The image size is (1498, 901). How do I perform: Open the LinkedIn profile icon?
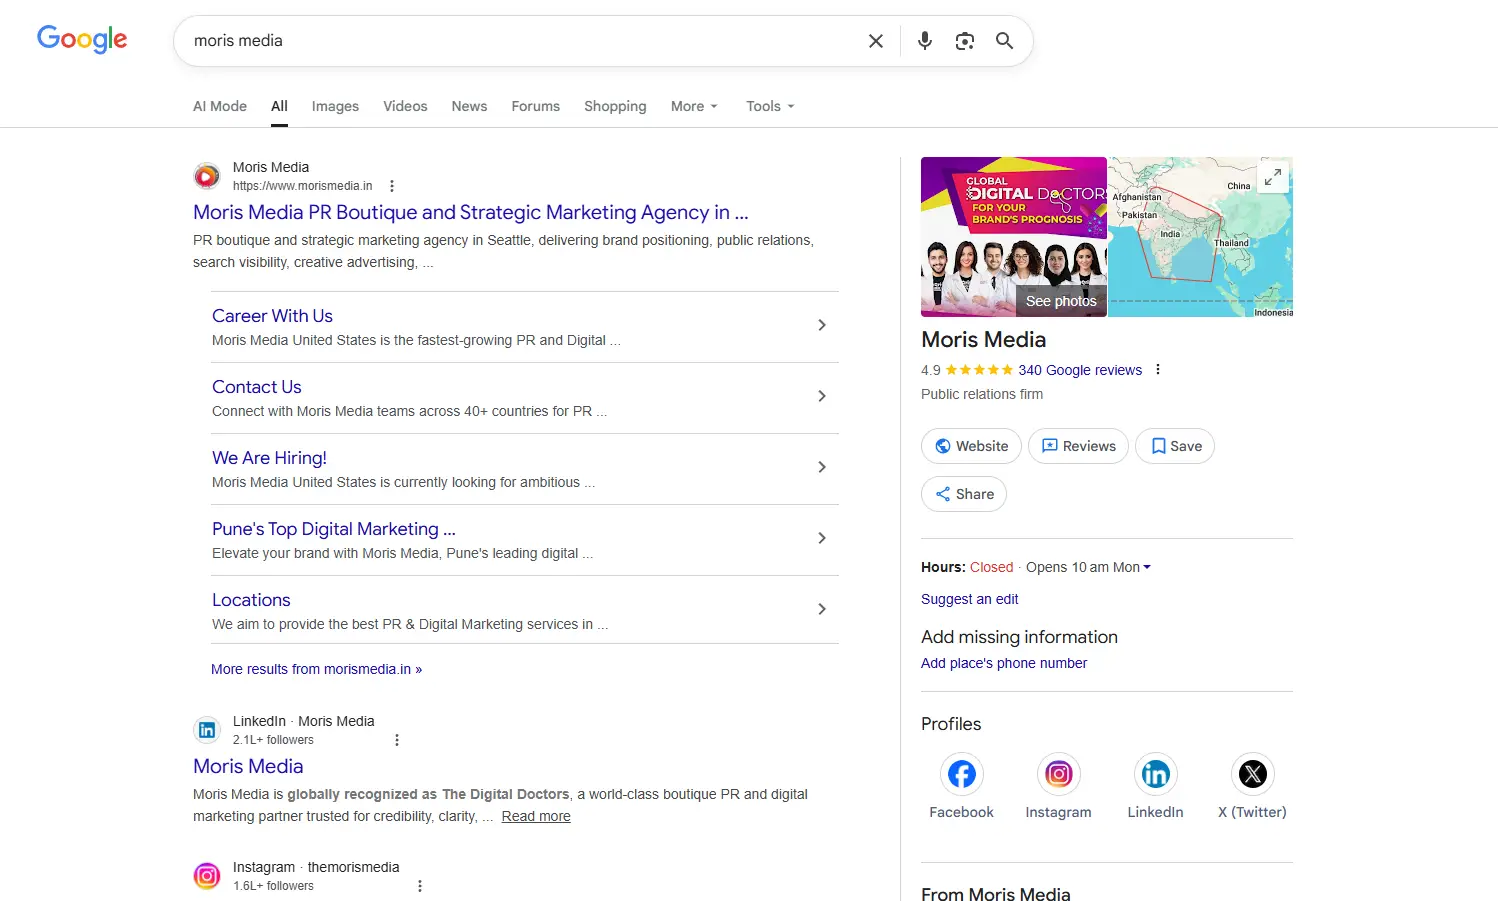point(1155,774)
